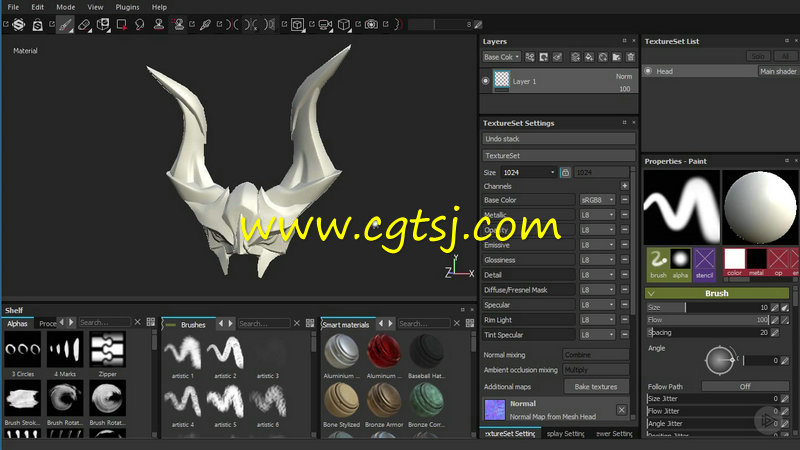The image size is (800, 450).
Task: Add a mask to Layer 1
Action: [x=543, y=57]
